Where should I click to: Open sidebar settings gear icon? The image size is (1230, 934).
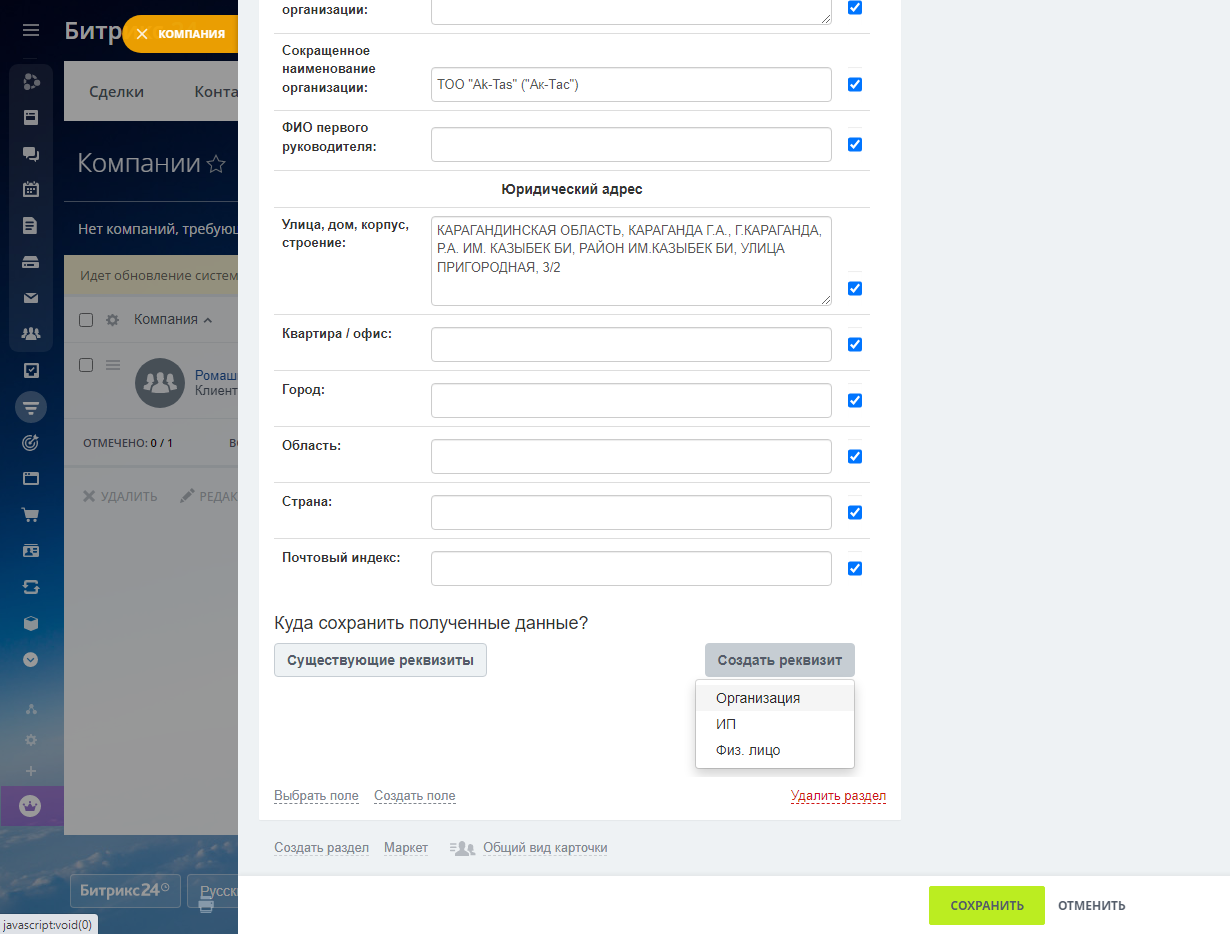click(31, 740)
